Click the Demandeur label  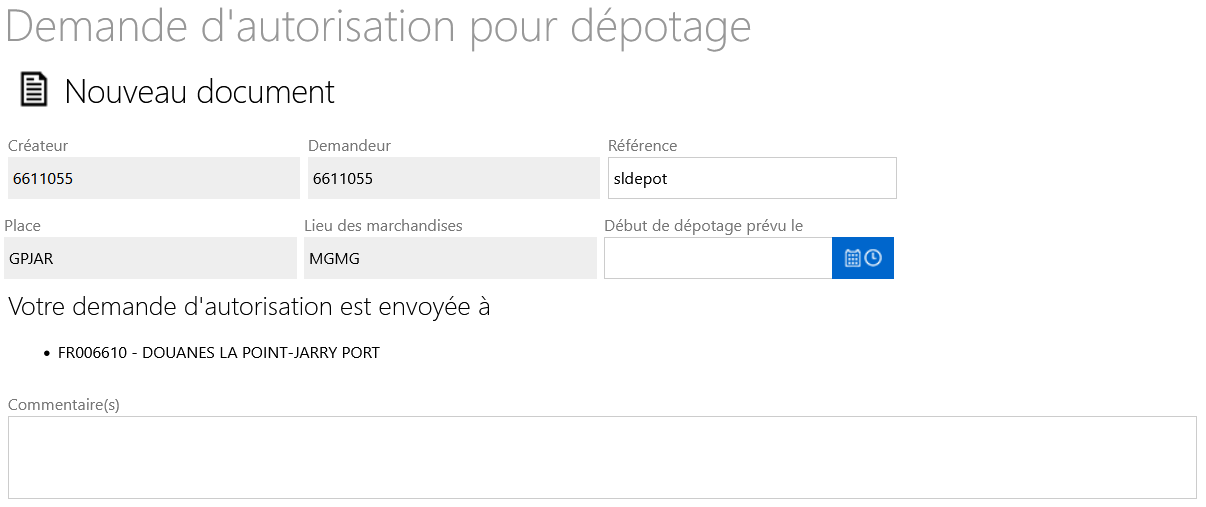tap(349, 146)
